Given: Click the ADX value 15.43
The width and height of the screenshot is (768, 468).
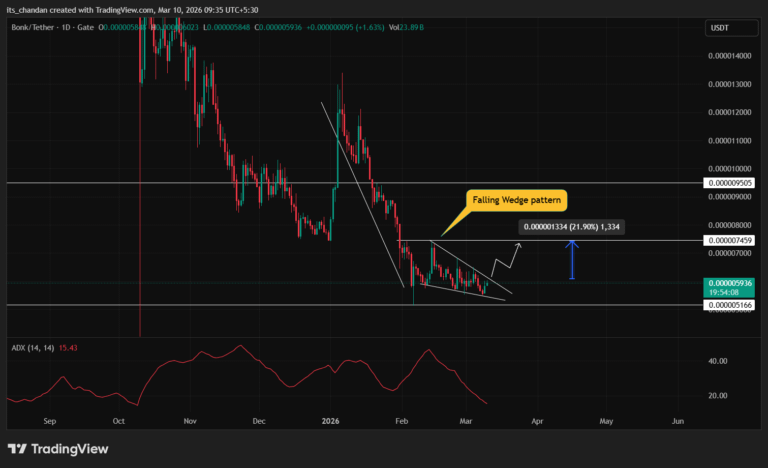Looking at the screenshot, I should [x=68, y=348].
